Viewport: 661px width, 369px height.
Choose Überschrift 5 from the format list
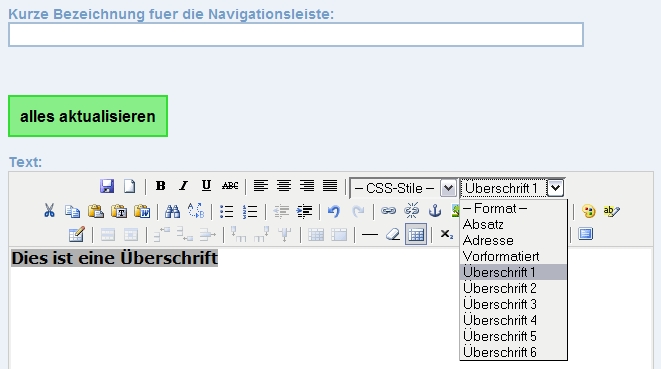point(513,337)
